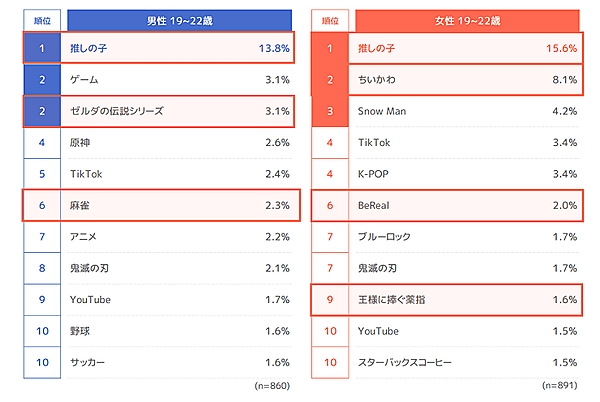Click the 王様に捧ぐ薬指 row
This screenshot has height=402, width=600.
467,299
